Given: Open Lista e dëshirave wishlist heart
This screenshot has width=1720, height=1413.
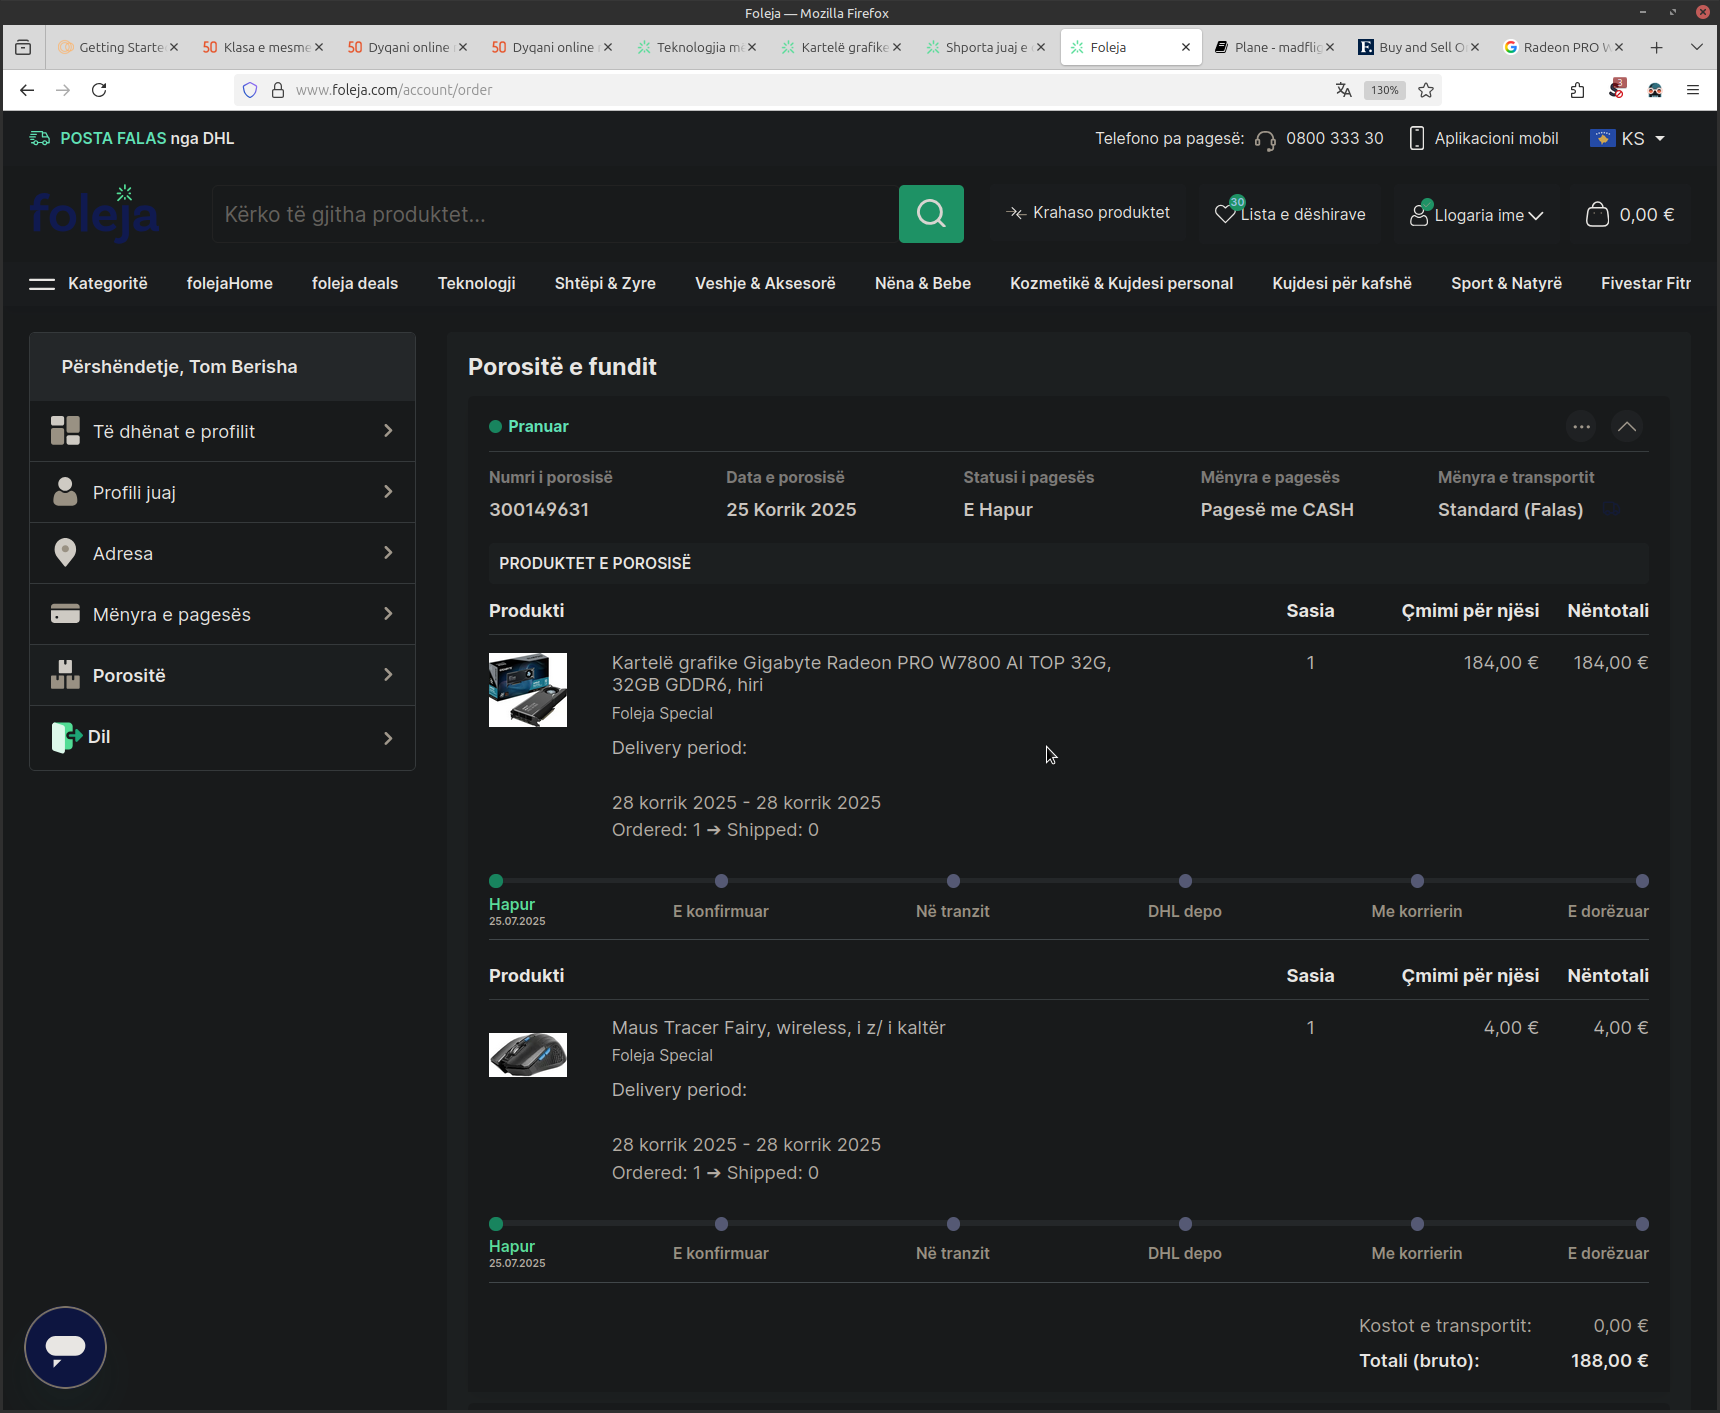Looking at the screenshot, I should pos(1225,213).
